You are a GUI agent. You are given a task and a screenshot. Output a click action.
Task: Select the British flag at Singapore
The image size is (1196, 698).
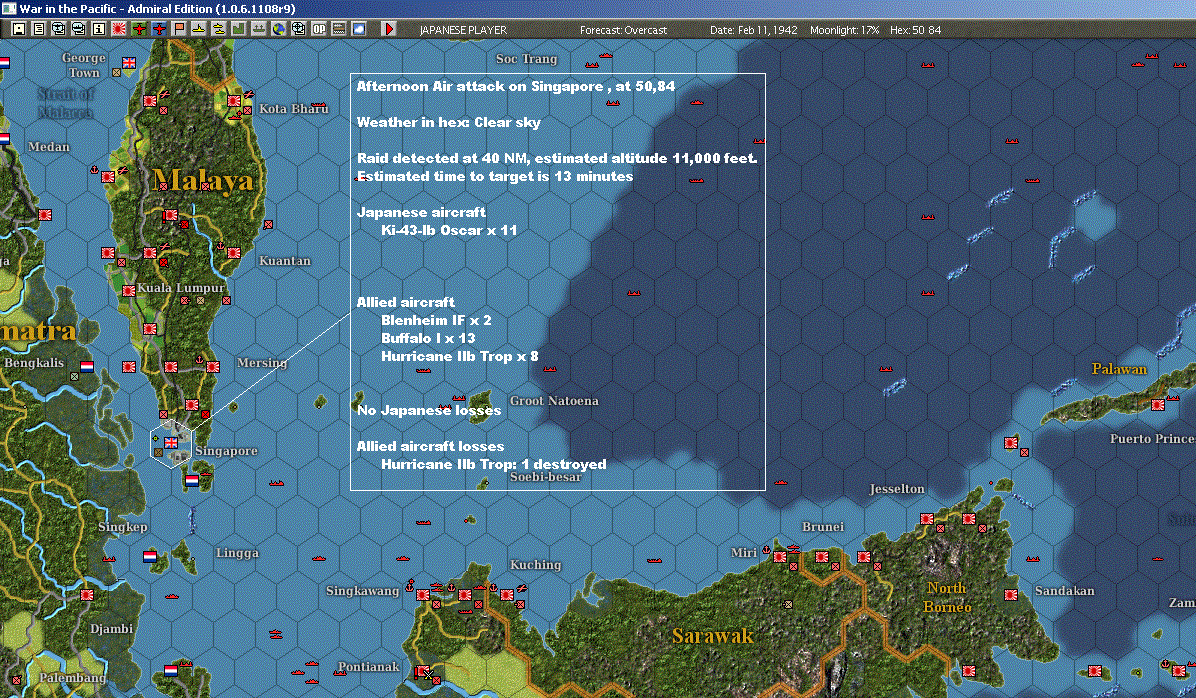(171, 442)
